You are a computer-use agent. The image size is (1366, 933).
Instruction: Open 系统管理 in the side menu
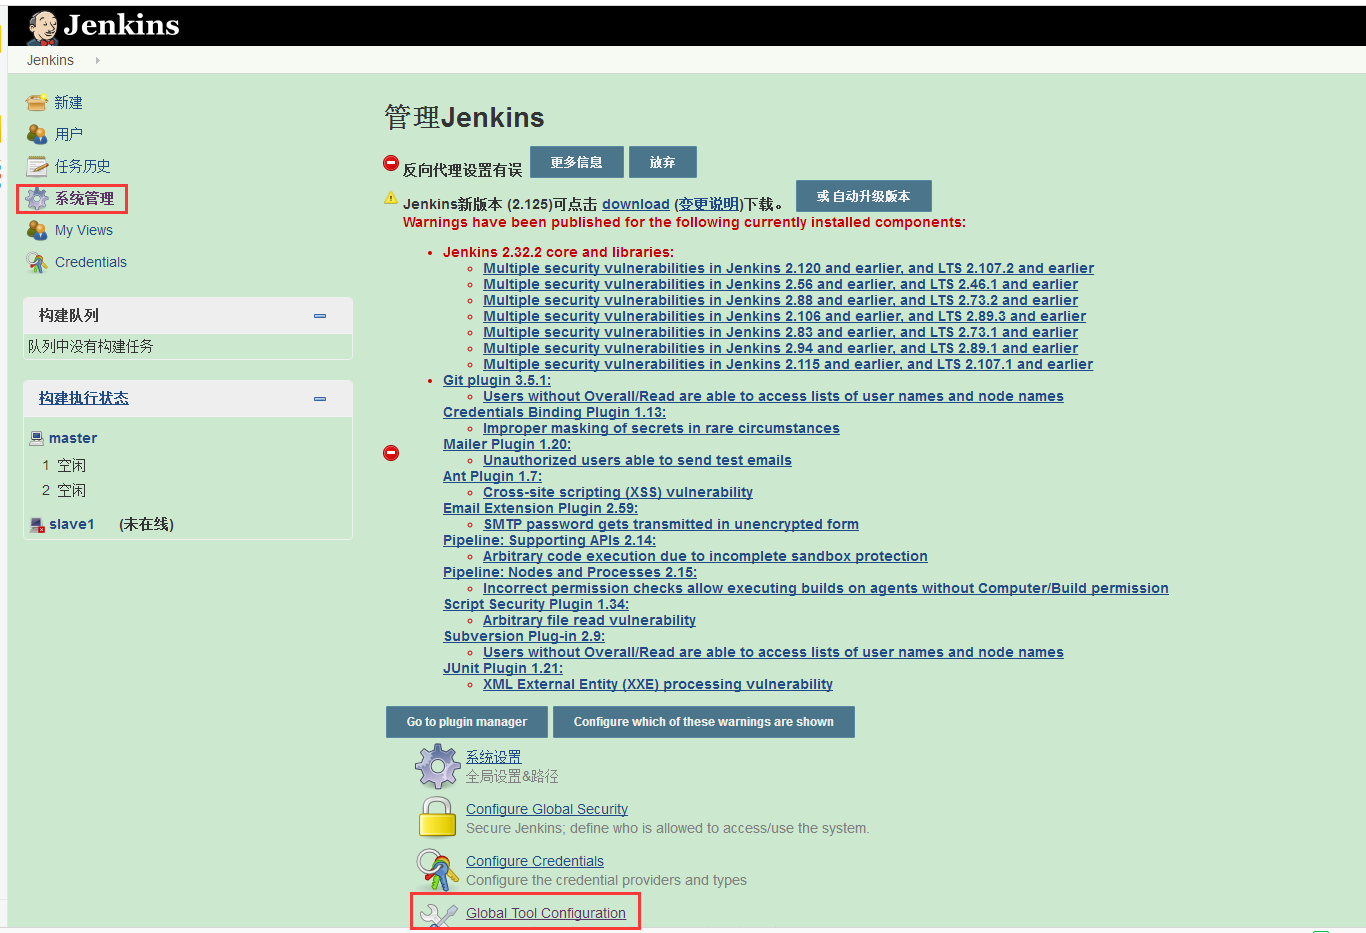84,198
